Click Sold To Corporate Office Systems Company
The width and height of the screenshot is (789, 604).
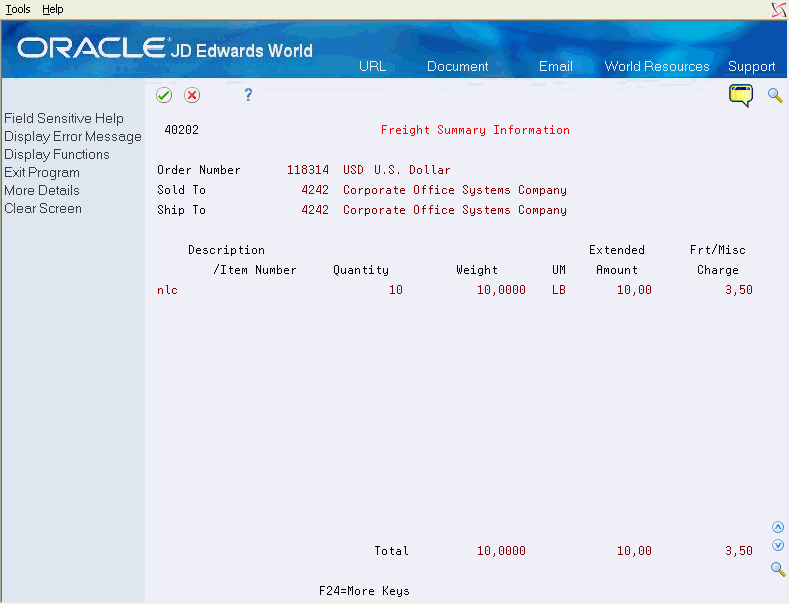click(x=455, y=190)
